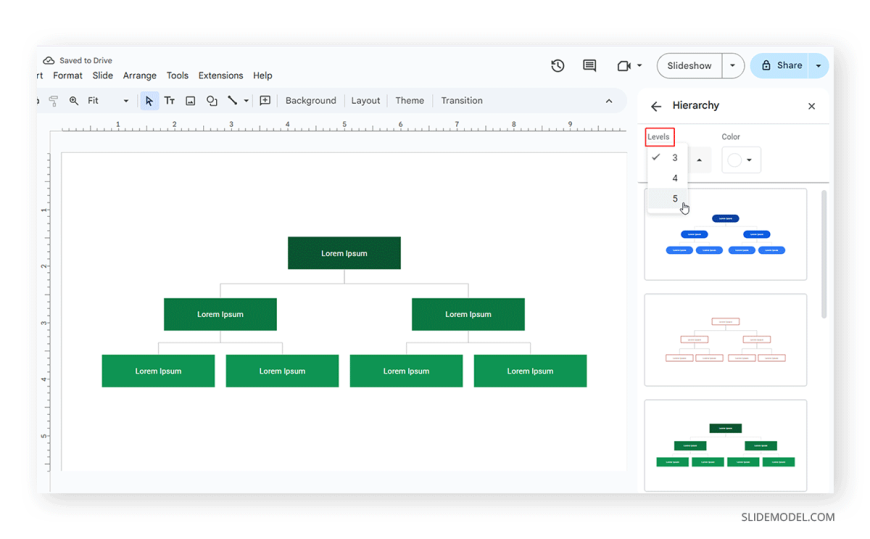Click the Share button
This screenshot has height=539, width=870.
pos(781,66)
